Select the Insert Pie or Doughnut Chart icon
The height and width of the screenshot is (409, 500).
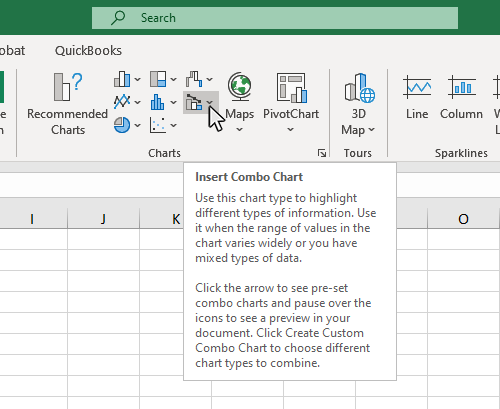point(122,125)
